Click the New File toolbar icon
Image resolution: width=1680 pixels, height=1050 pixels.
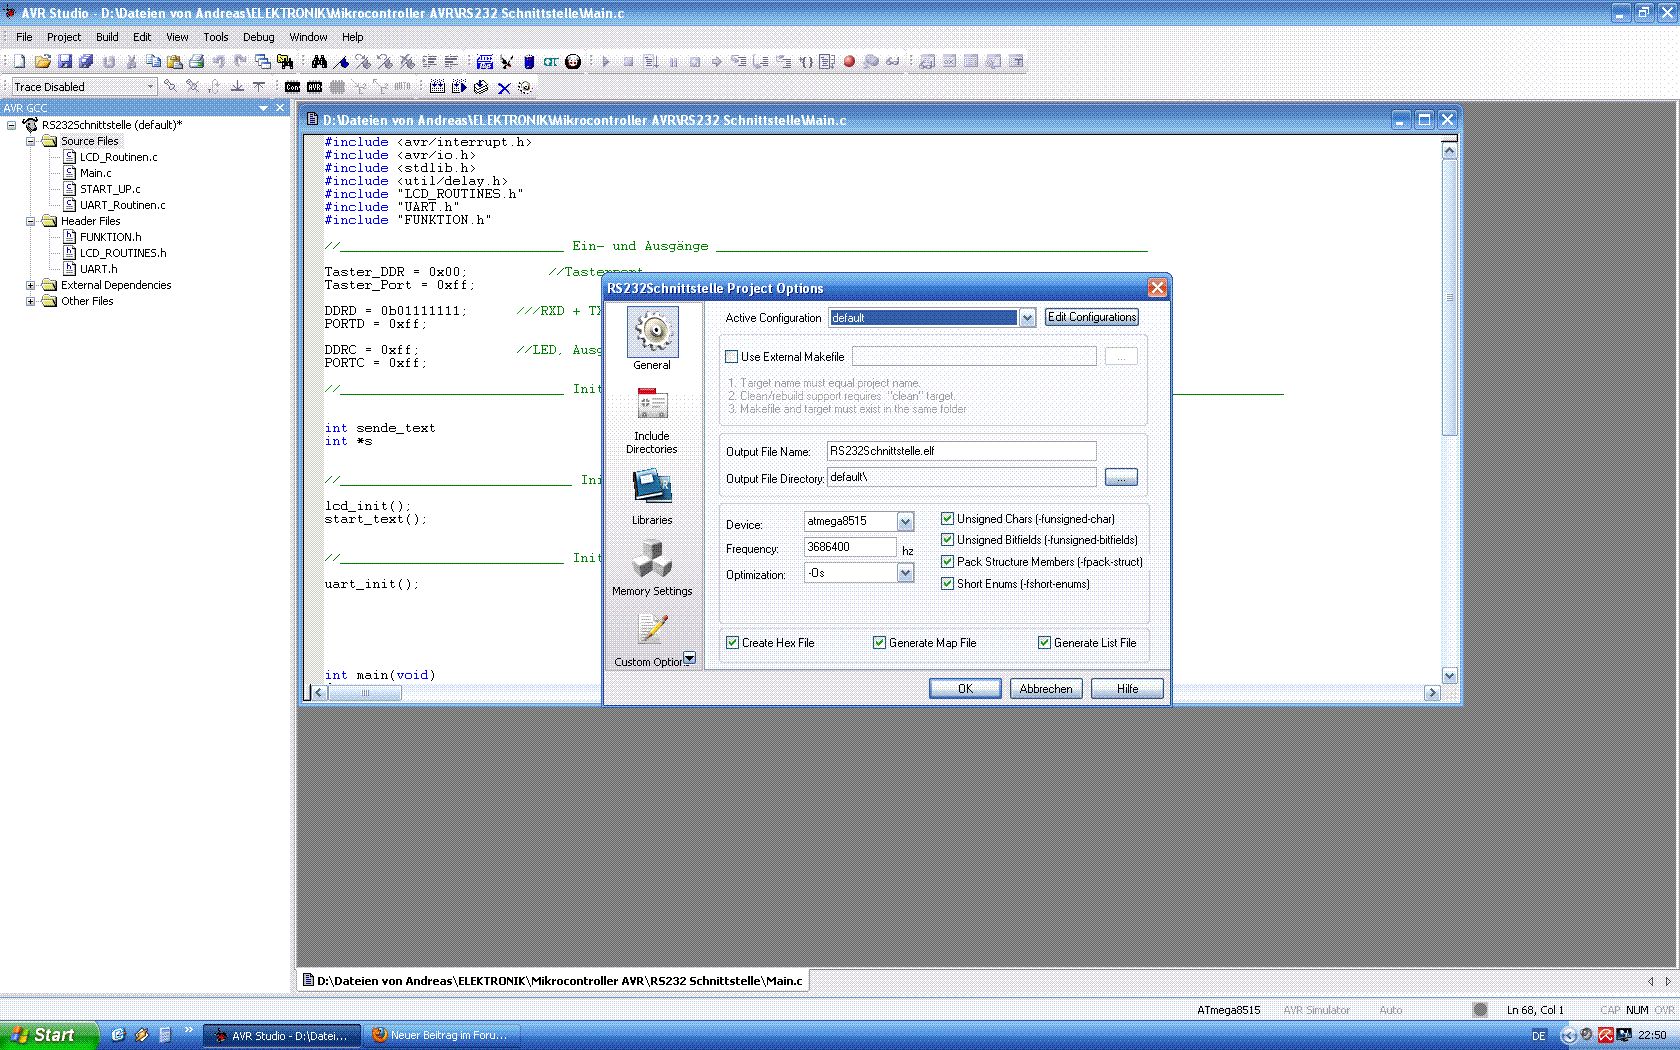click(x=19, y=62)
